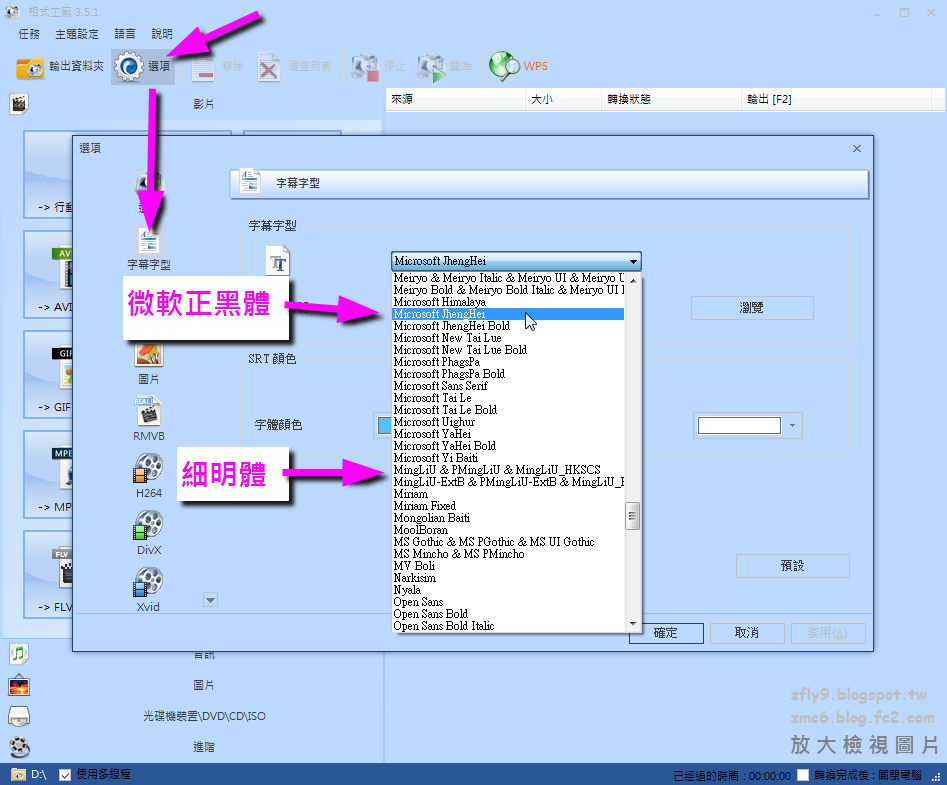
Task: Open the DVD/CD drive device icon
Action: point(19,717)
